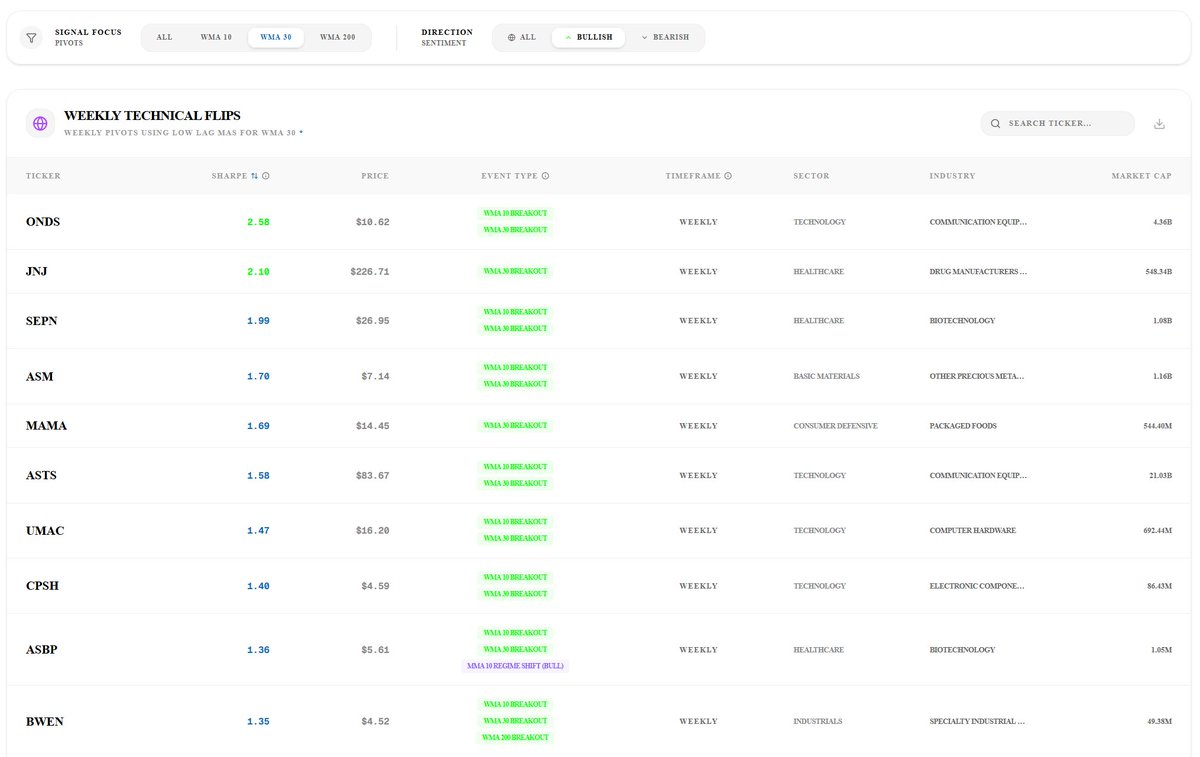Screen dimensions: 1200x757
Task: Click the Sharpe sort arrows icon
Action: [x=254, y=176]
